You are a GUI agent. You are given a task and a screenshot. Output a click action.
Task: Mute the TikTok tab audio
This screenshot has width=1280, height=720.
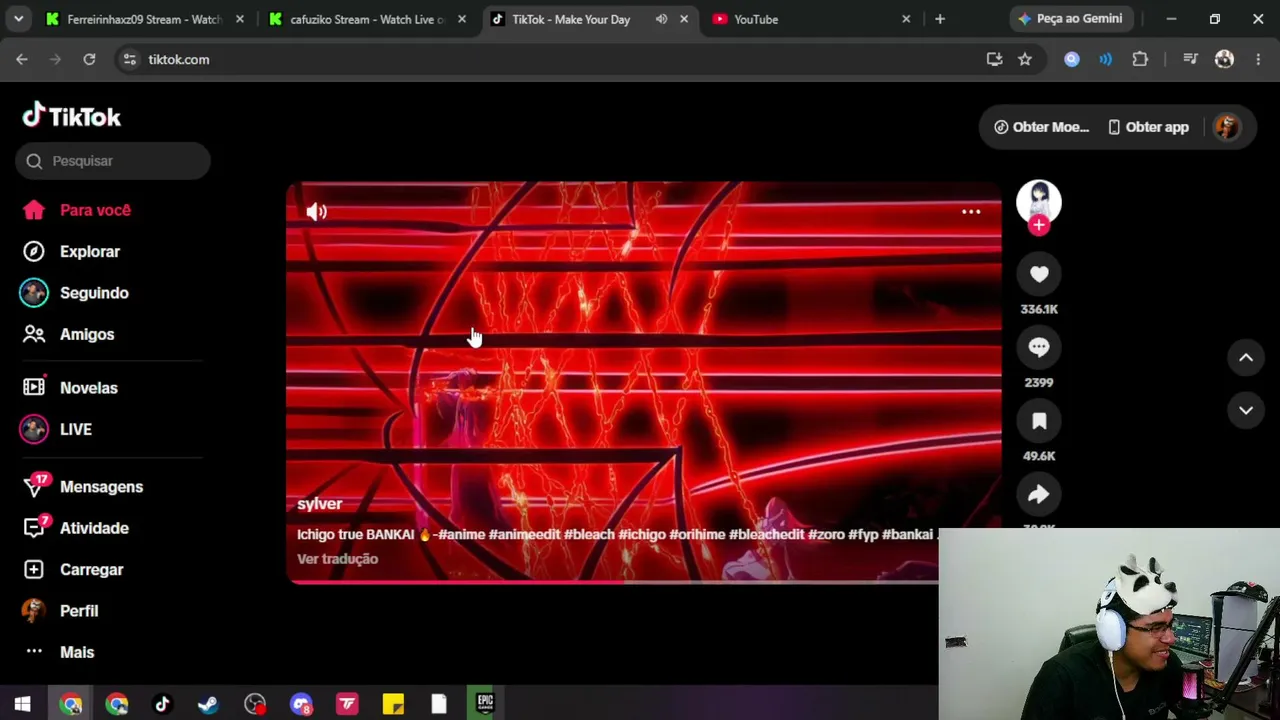661,19
